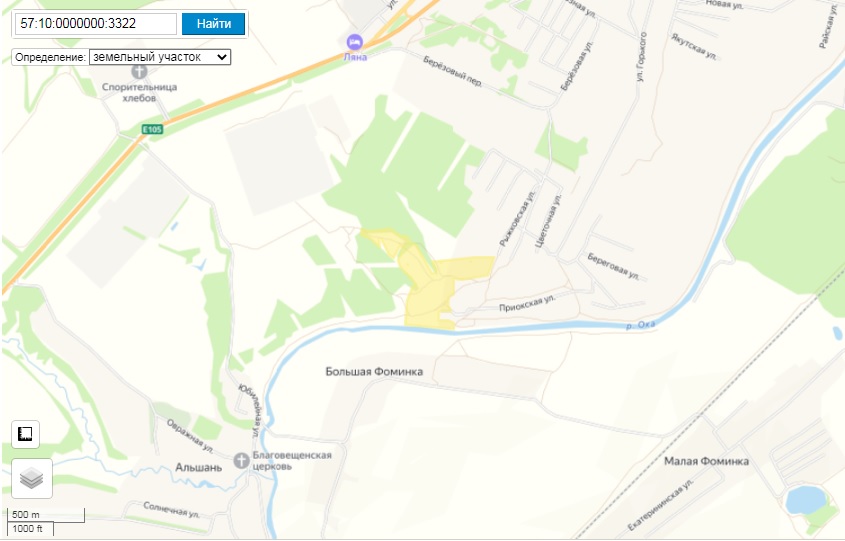845x541 pixels.
Task: Click the р. Ока river label
Action: click(640, 325)
